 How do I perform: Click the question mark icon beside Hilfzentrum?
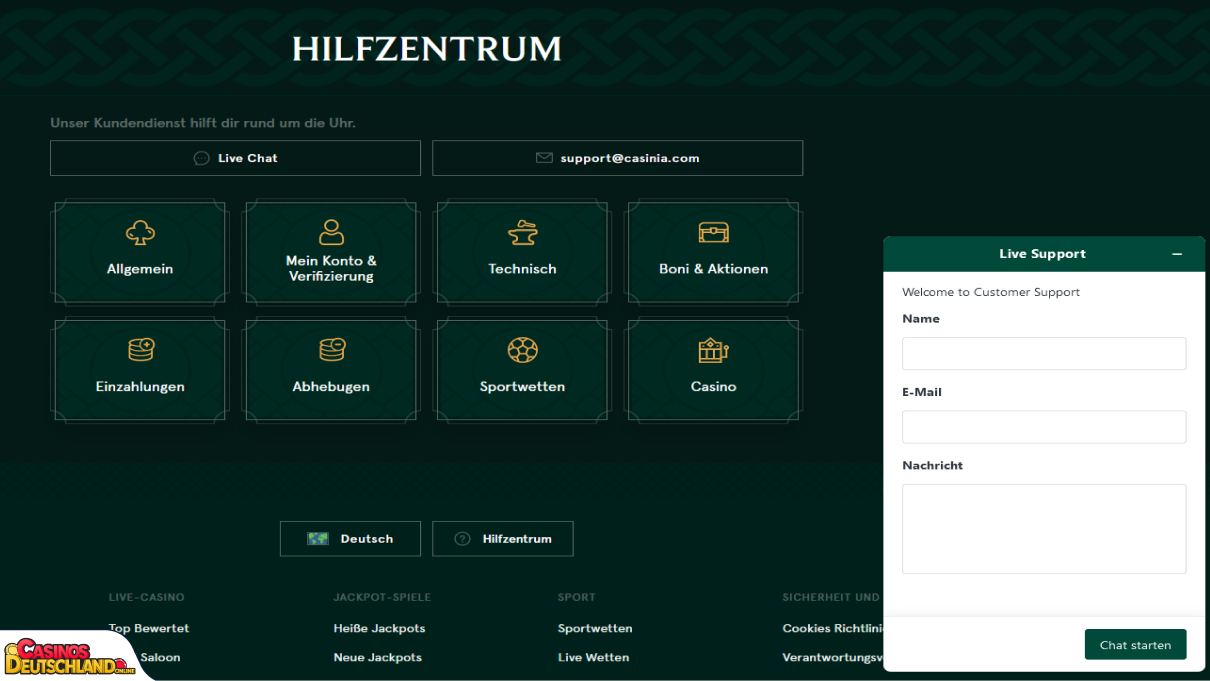coord(462,539)
